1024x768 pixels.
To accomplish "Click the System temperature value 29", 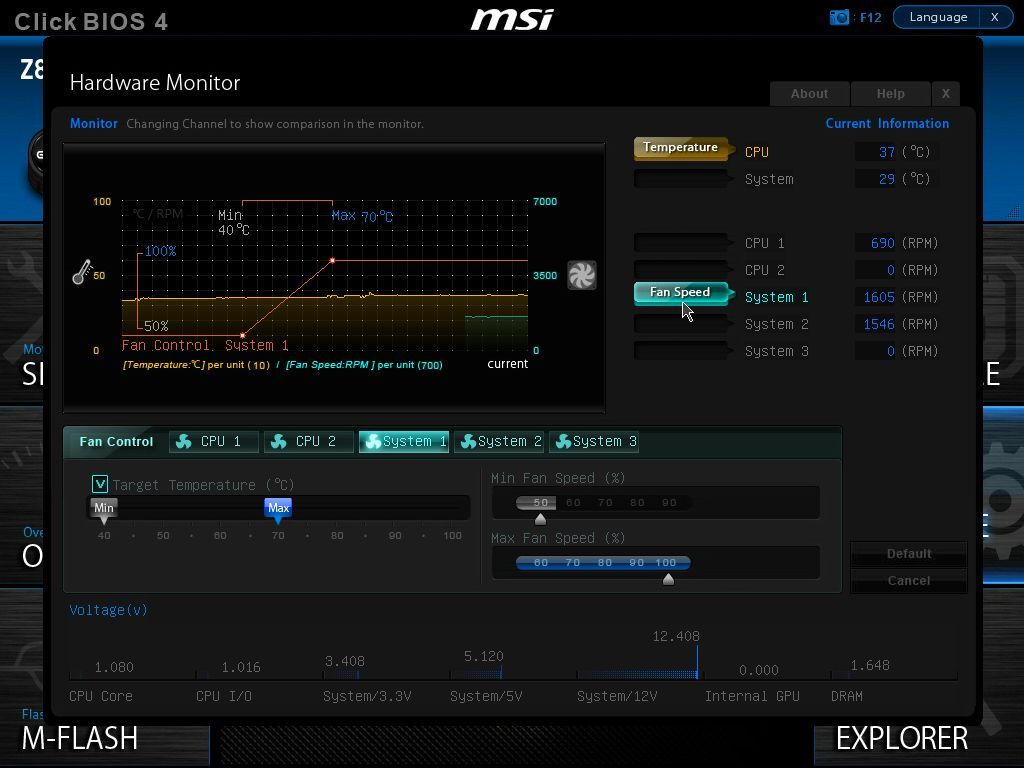I will 886,179.
